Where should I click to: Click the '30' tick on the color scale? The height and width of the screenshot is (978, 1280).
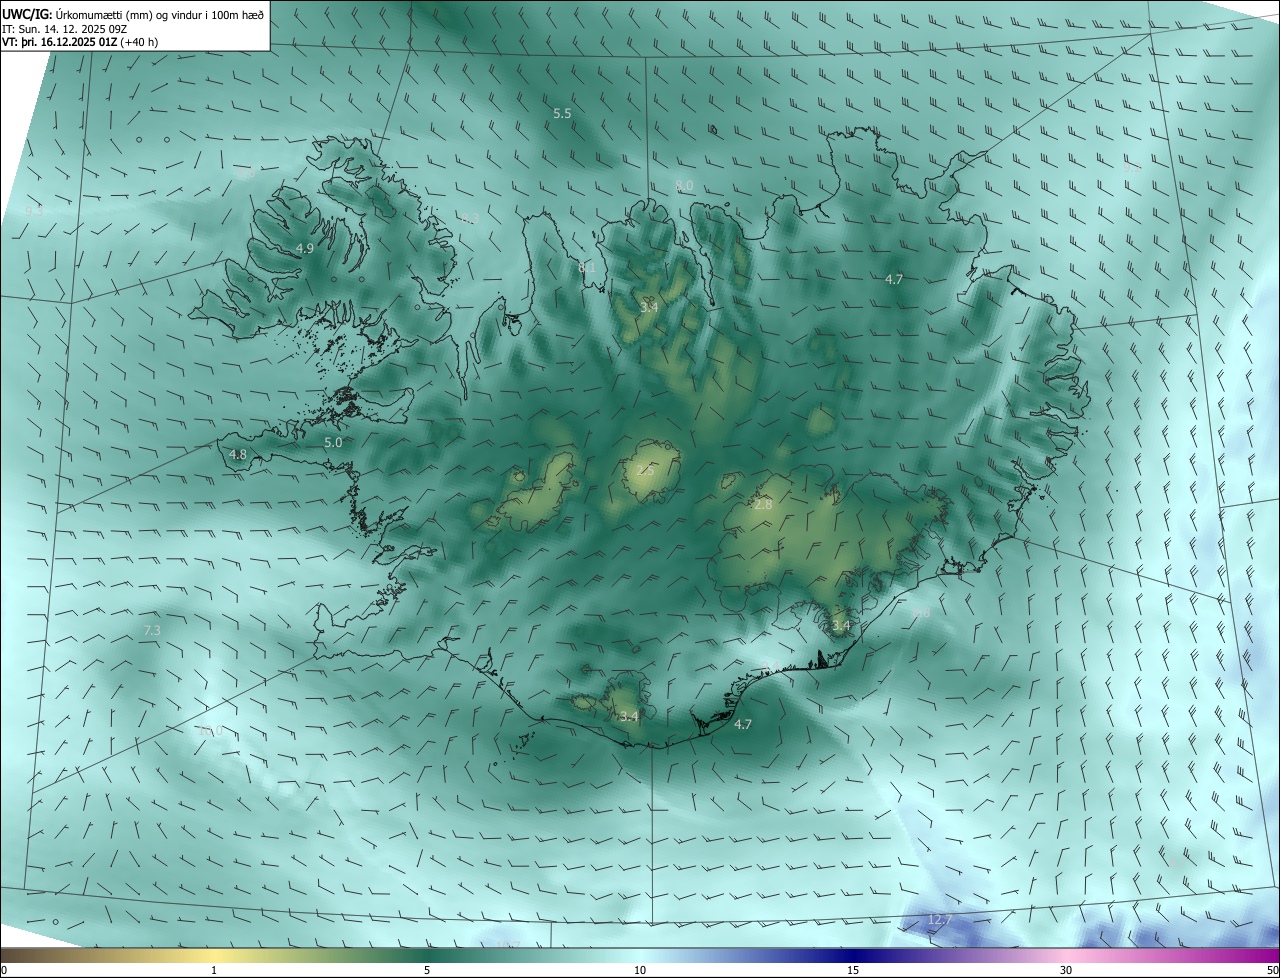[1066, 970]
